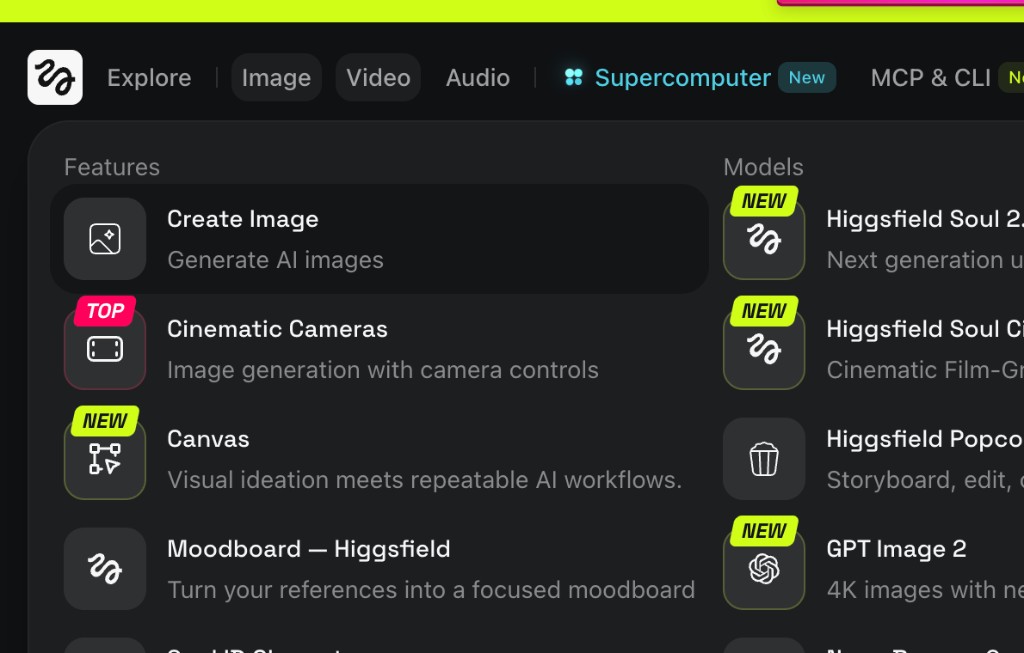Screen dimensions: 1024x653
Task: Click the 'Generate AI images' description
Action: (275, 260)
